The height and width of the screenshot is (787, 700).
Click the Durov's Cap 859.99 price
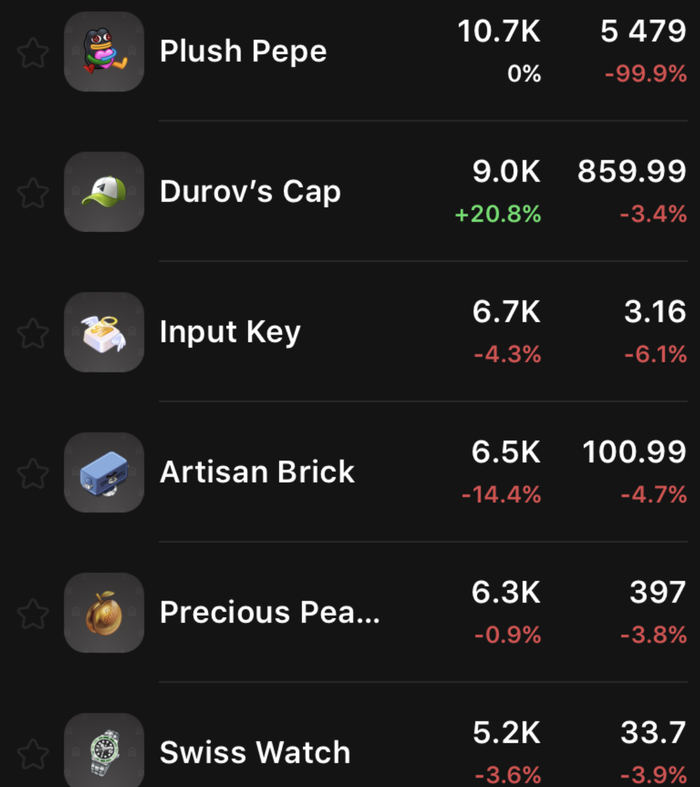coord(632,172)
